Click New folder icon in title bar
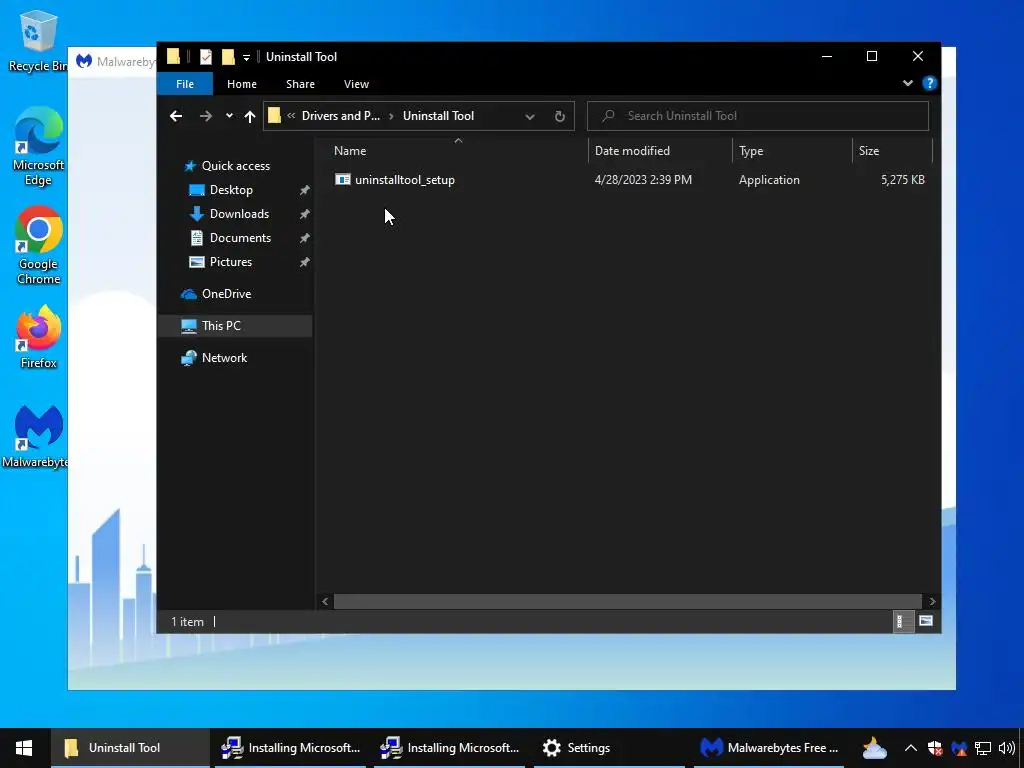This screenshot has height=768, width=1024. coord(228,57)
